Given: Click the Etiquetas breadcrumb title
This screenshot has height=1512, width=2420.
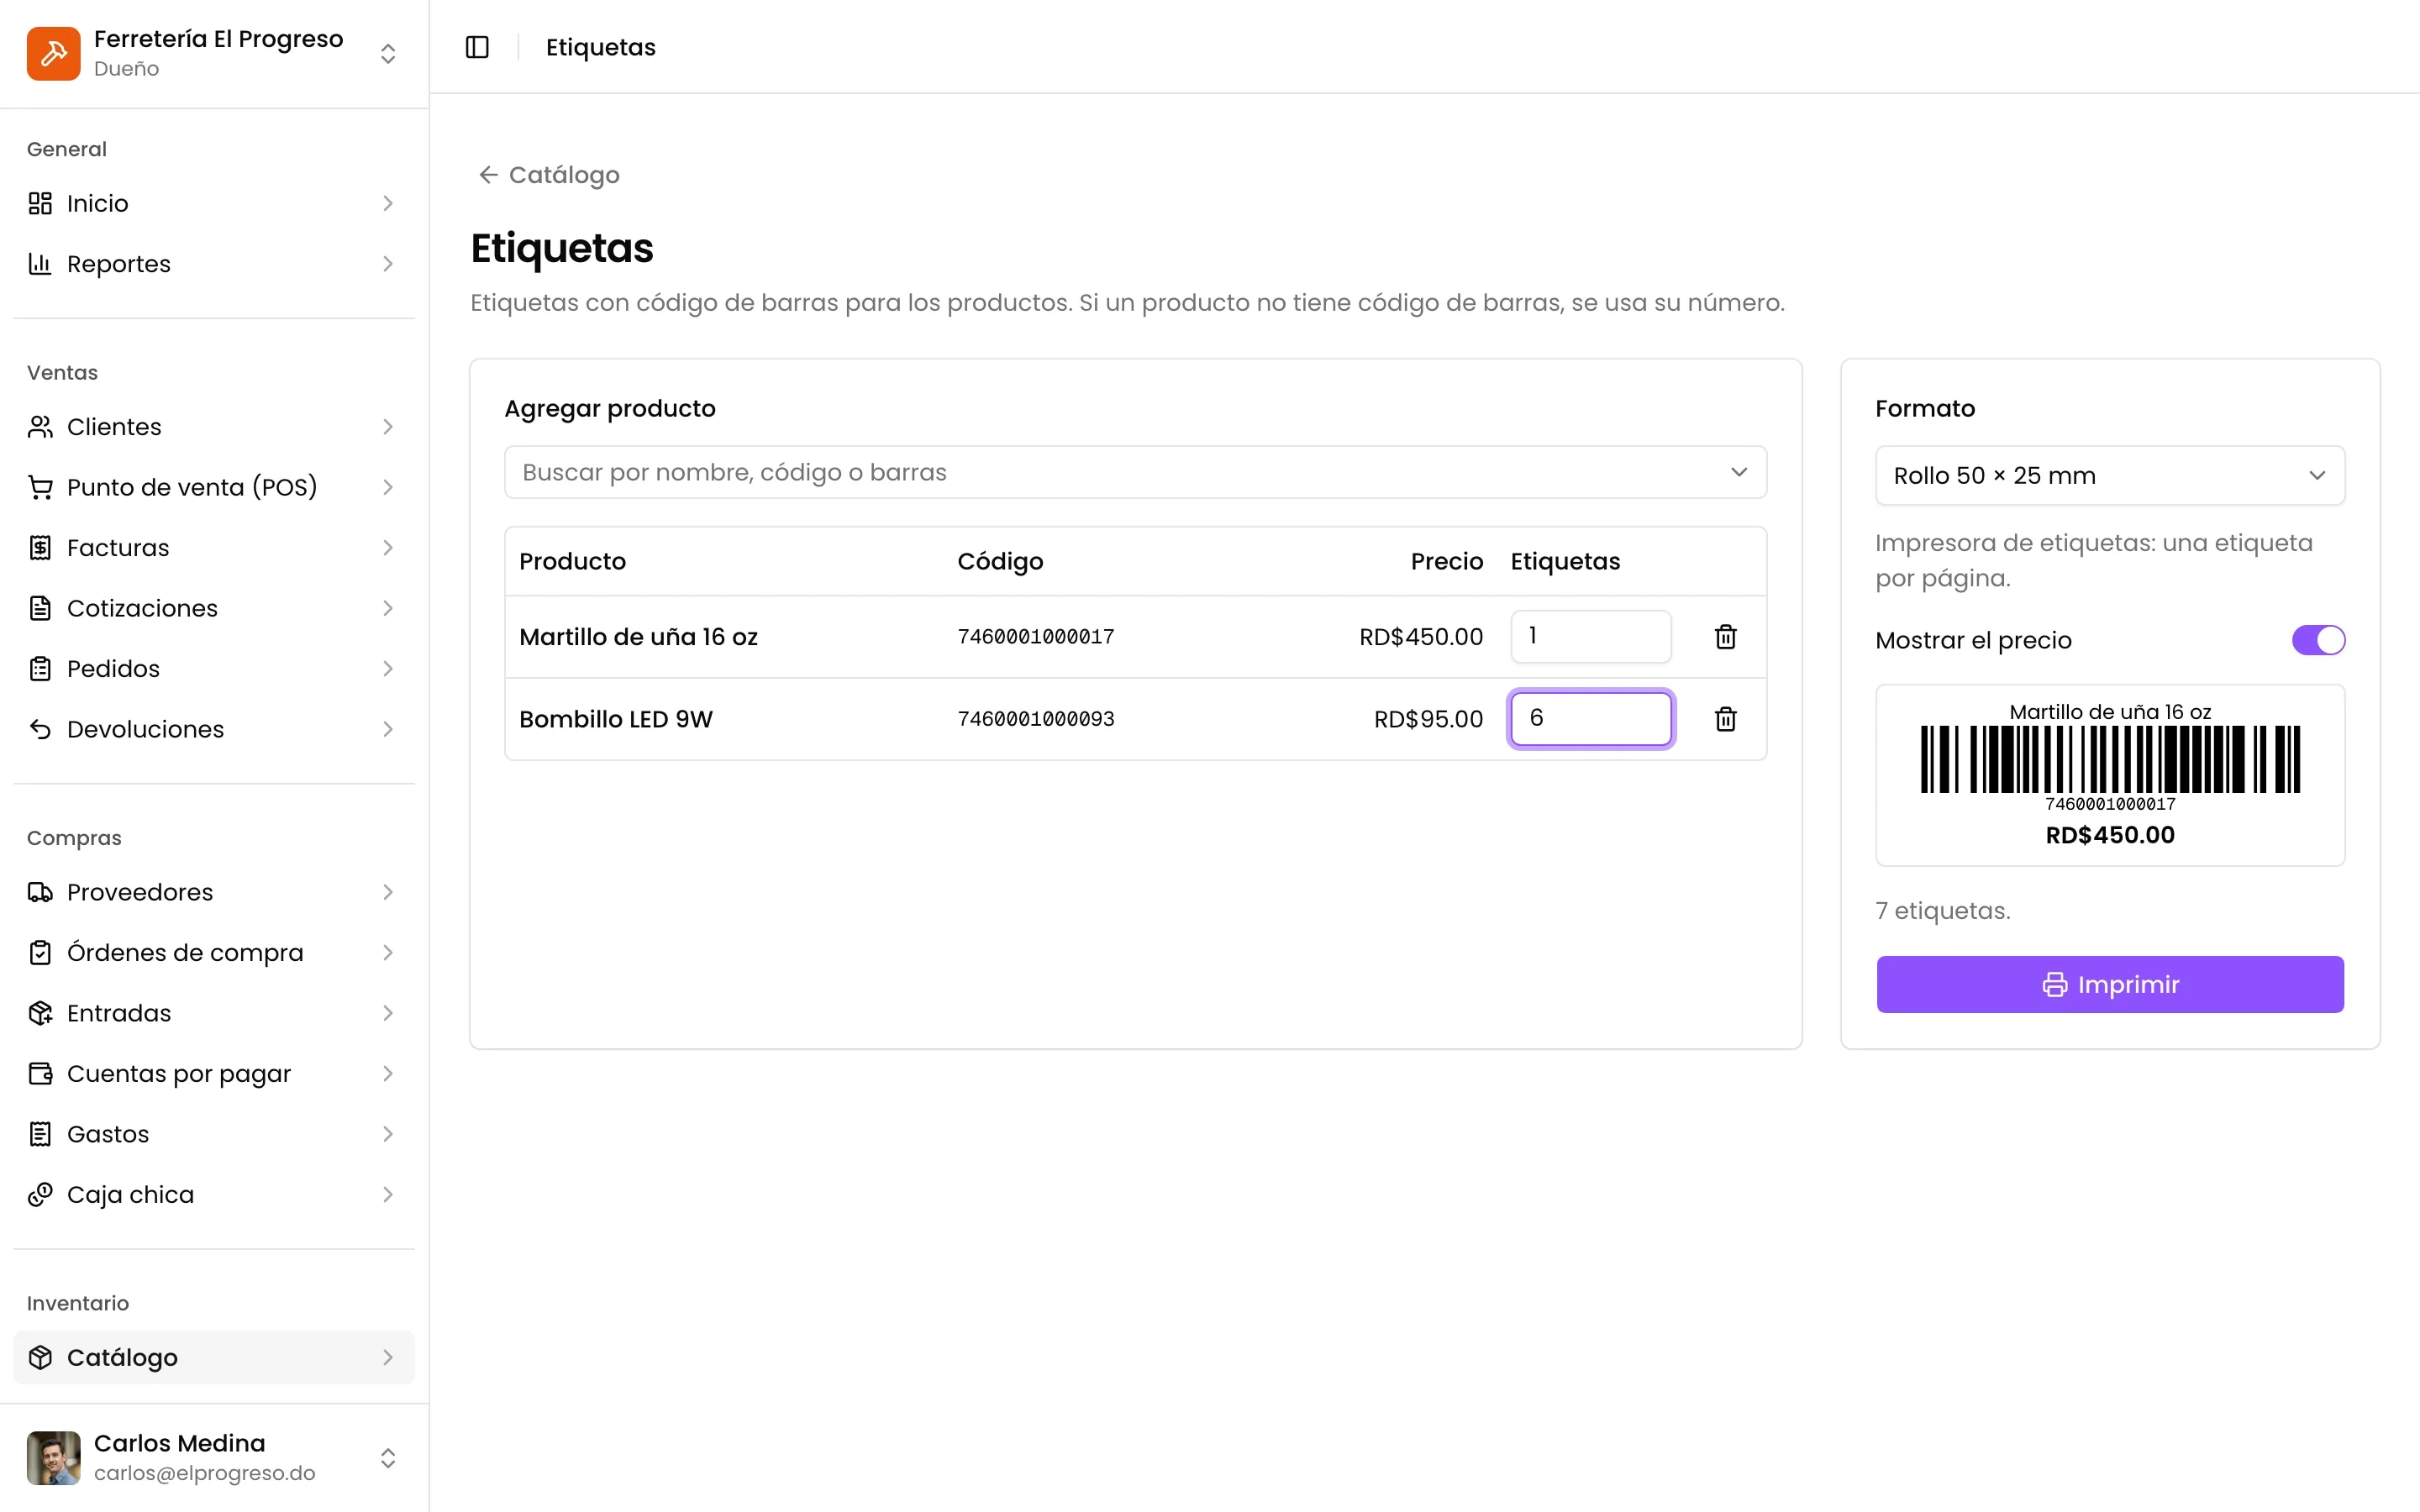Looking at the screenshot, I should [x=601, y=47].
